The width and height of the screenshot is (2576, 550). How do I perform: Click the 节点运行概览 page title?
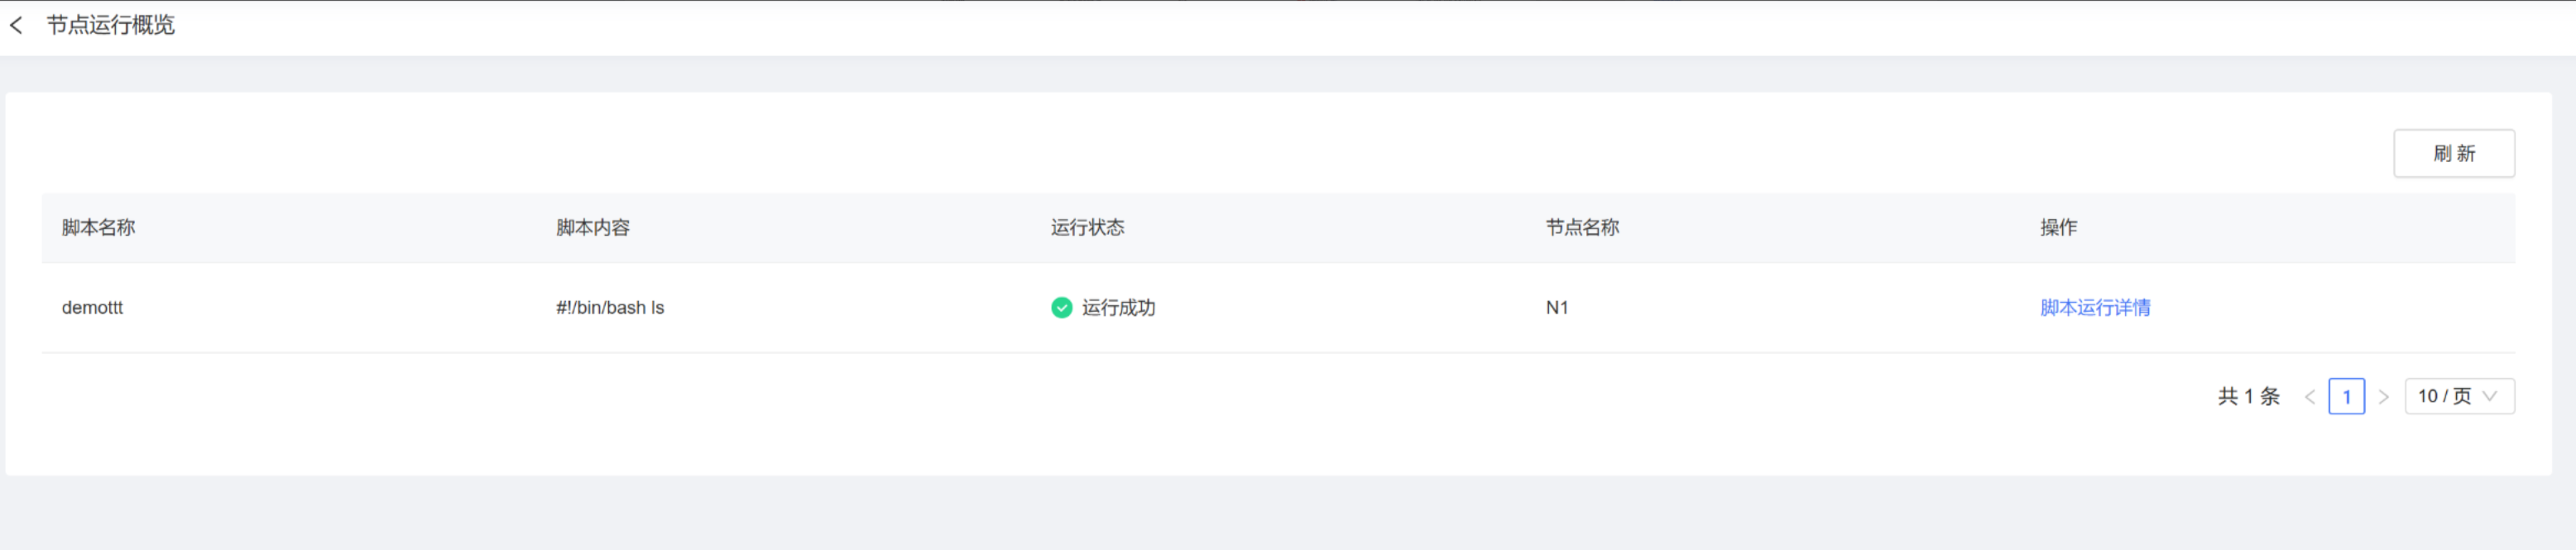point(110,25)
